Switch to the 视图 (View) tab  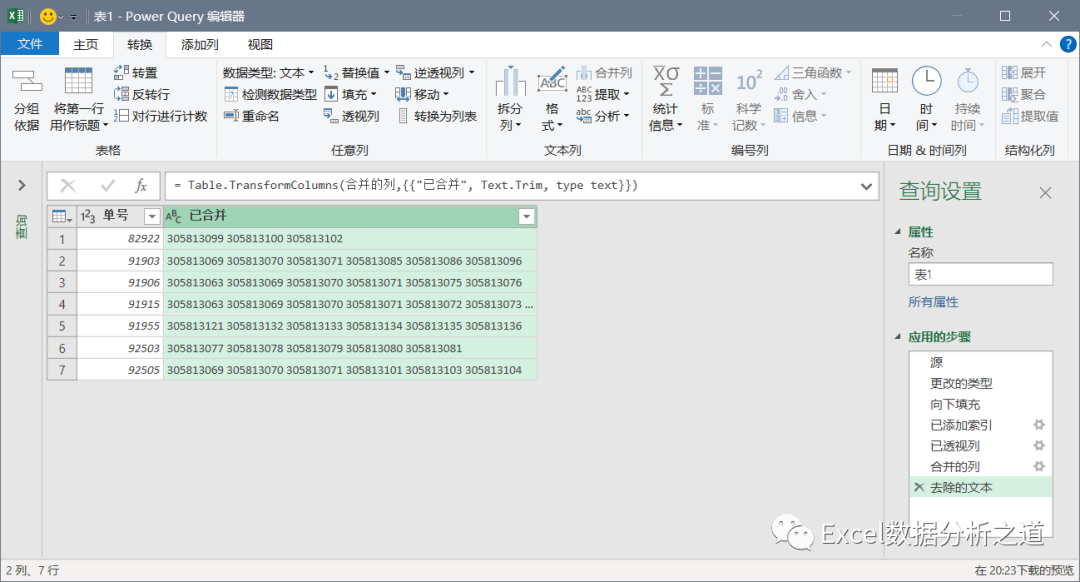[x=260, y=45]
